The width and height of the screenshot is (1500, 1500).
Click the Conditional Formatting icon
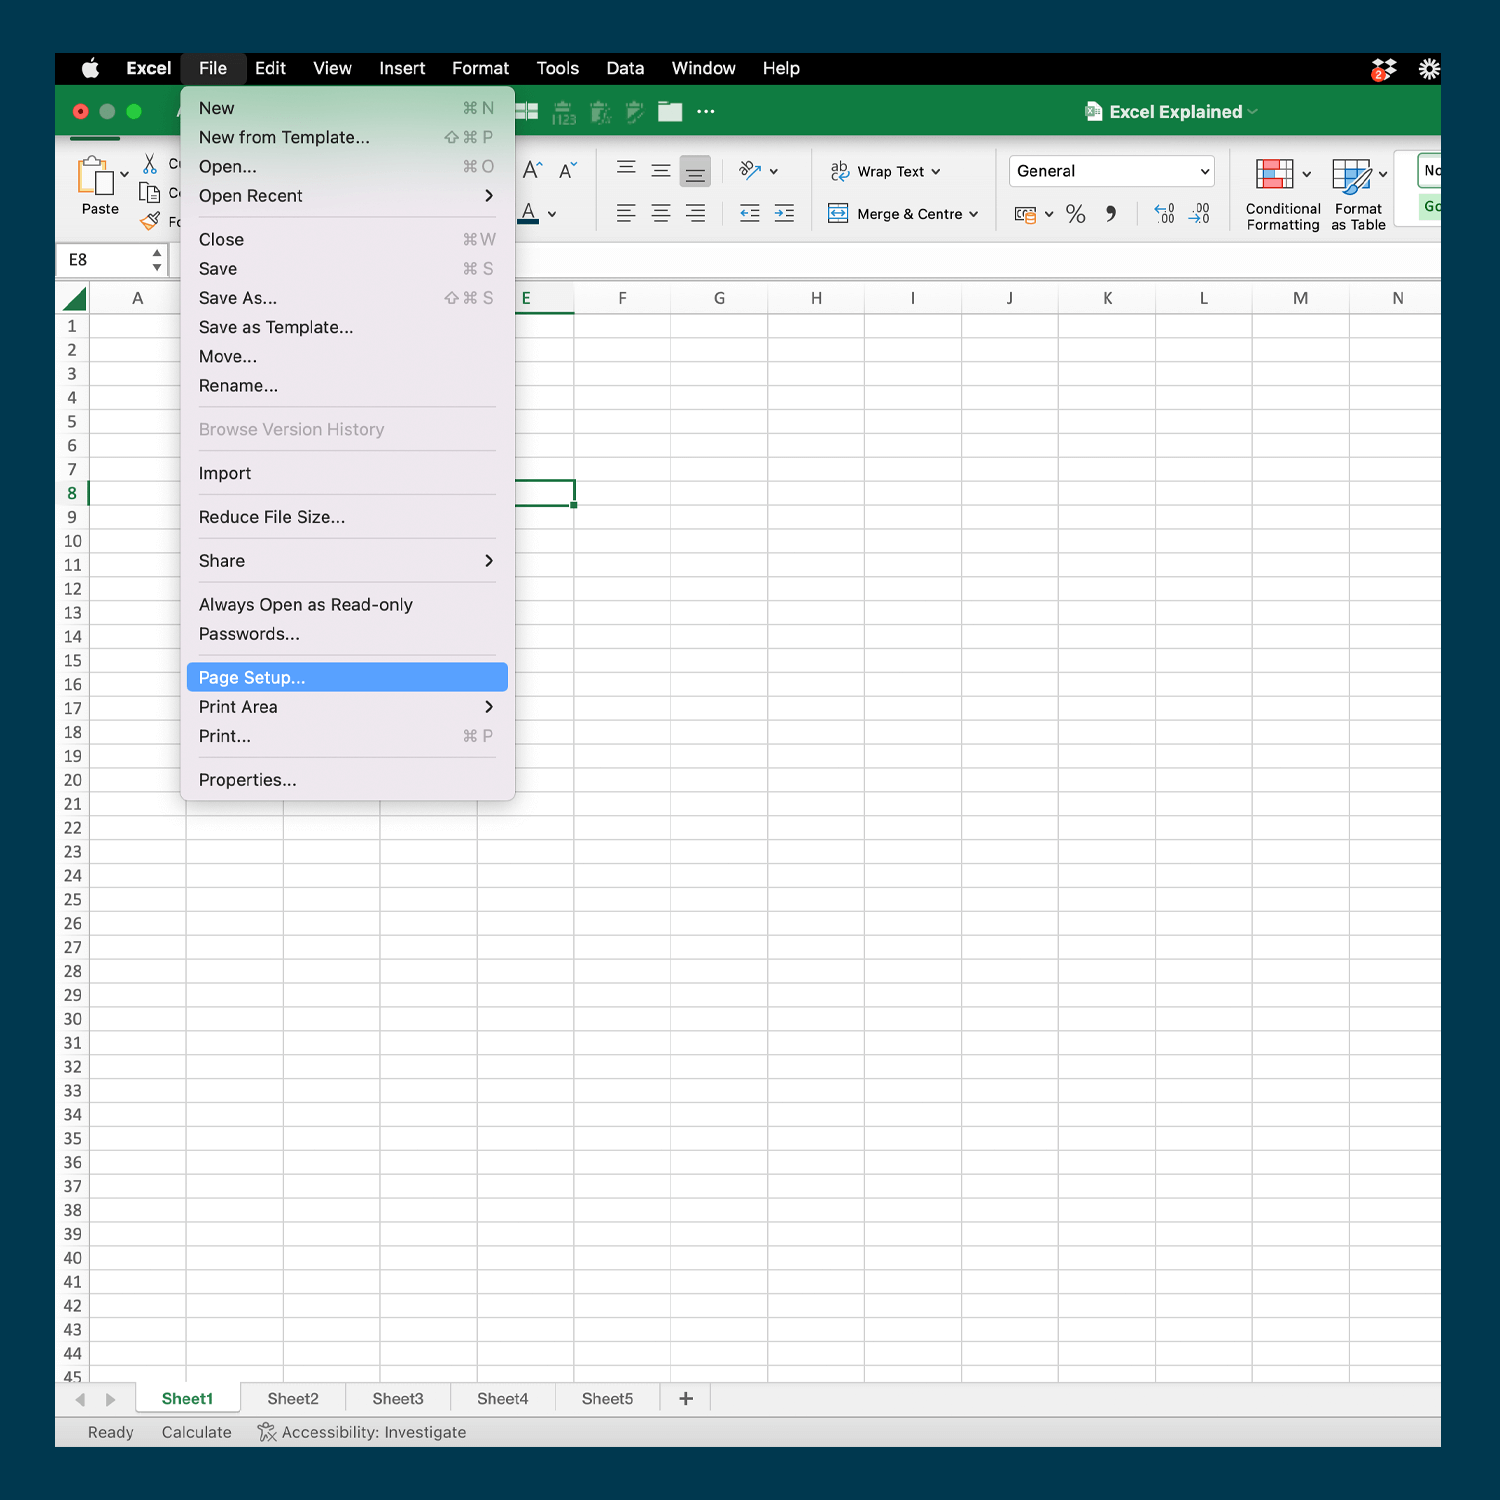(1274, 174)
